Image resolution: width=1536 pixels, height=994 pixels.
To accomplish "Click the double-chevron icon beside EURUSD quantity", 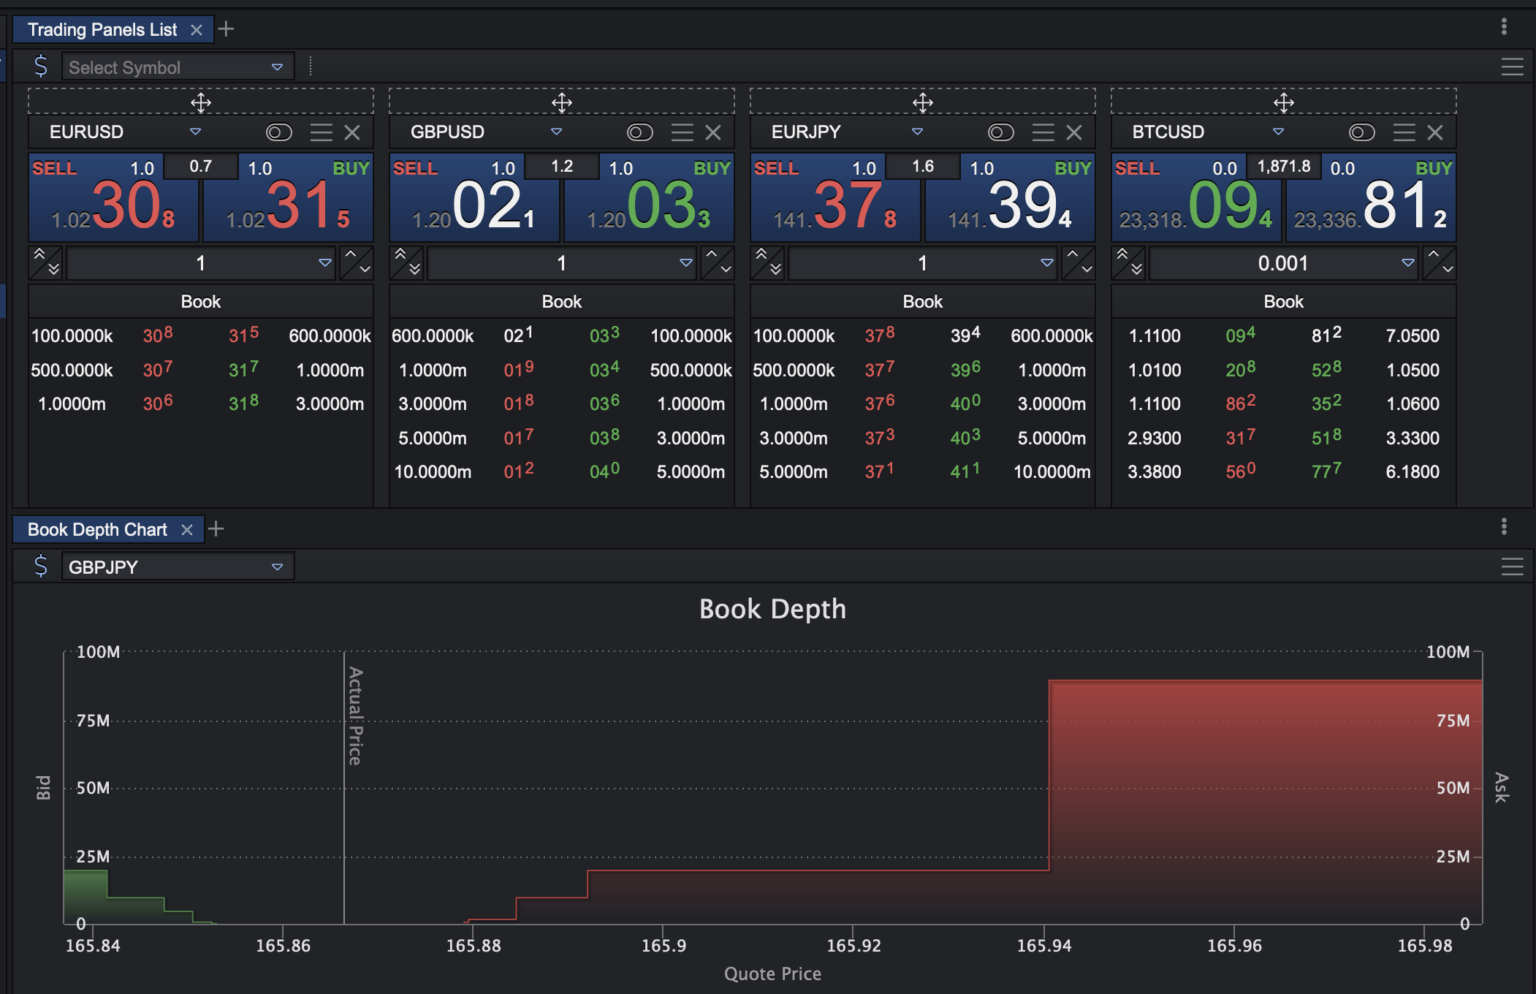I will [45, 263].
